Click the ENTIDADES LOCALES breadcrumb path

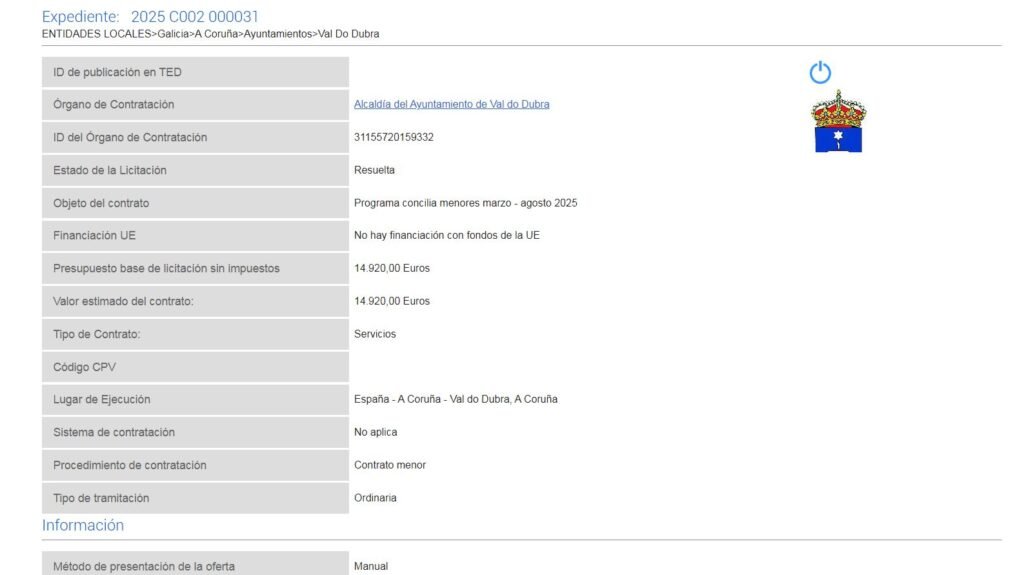(x=210, y=34)
